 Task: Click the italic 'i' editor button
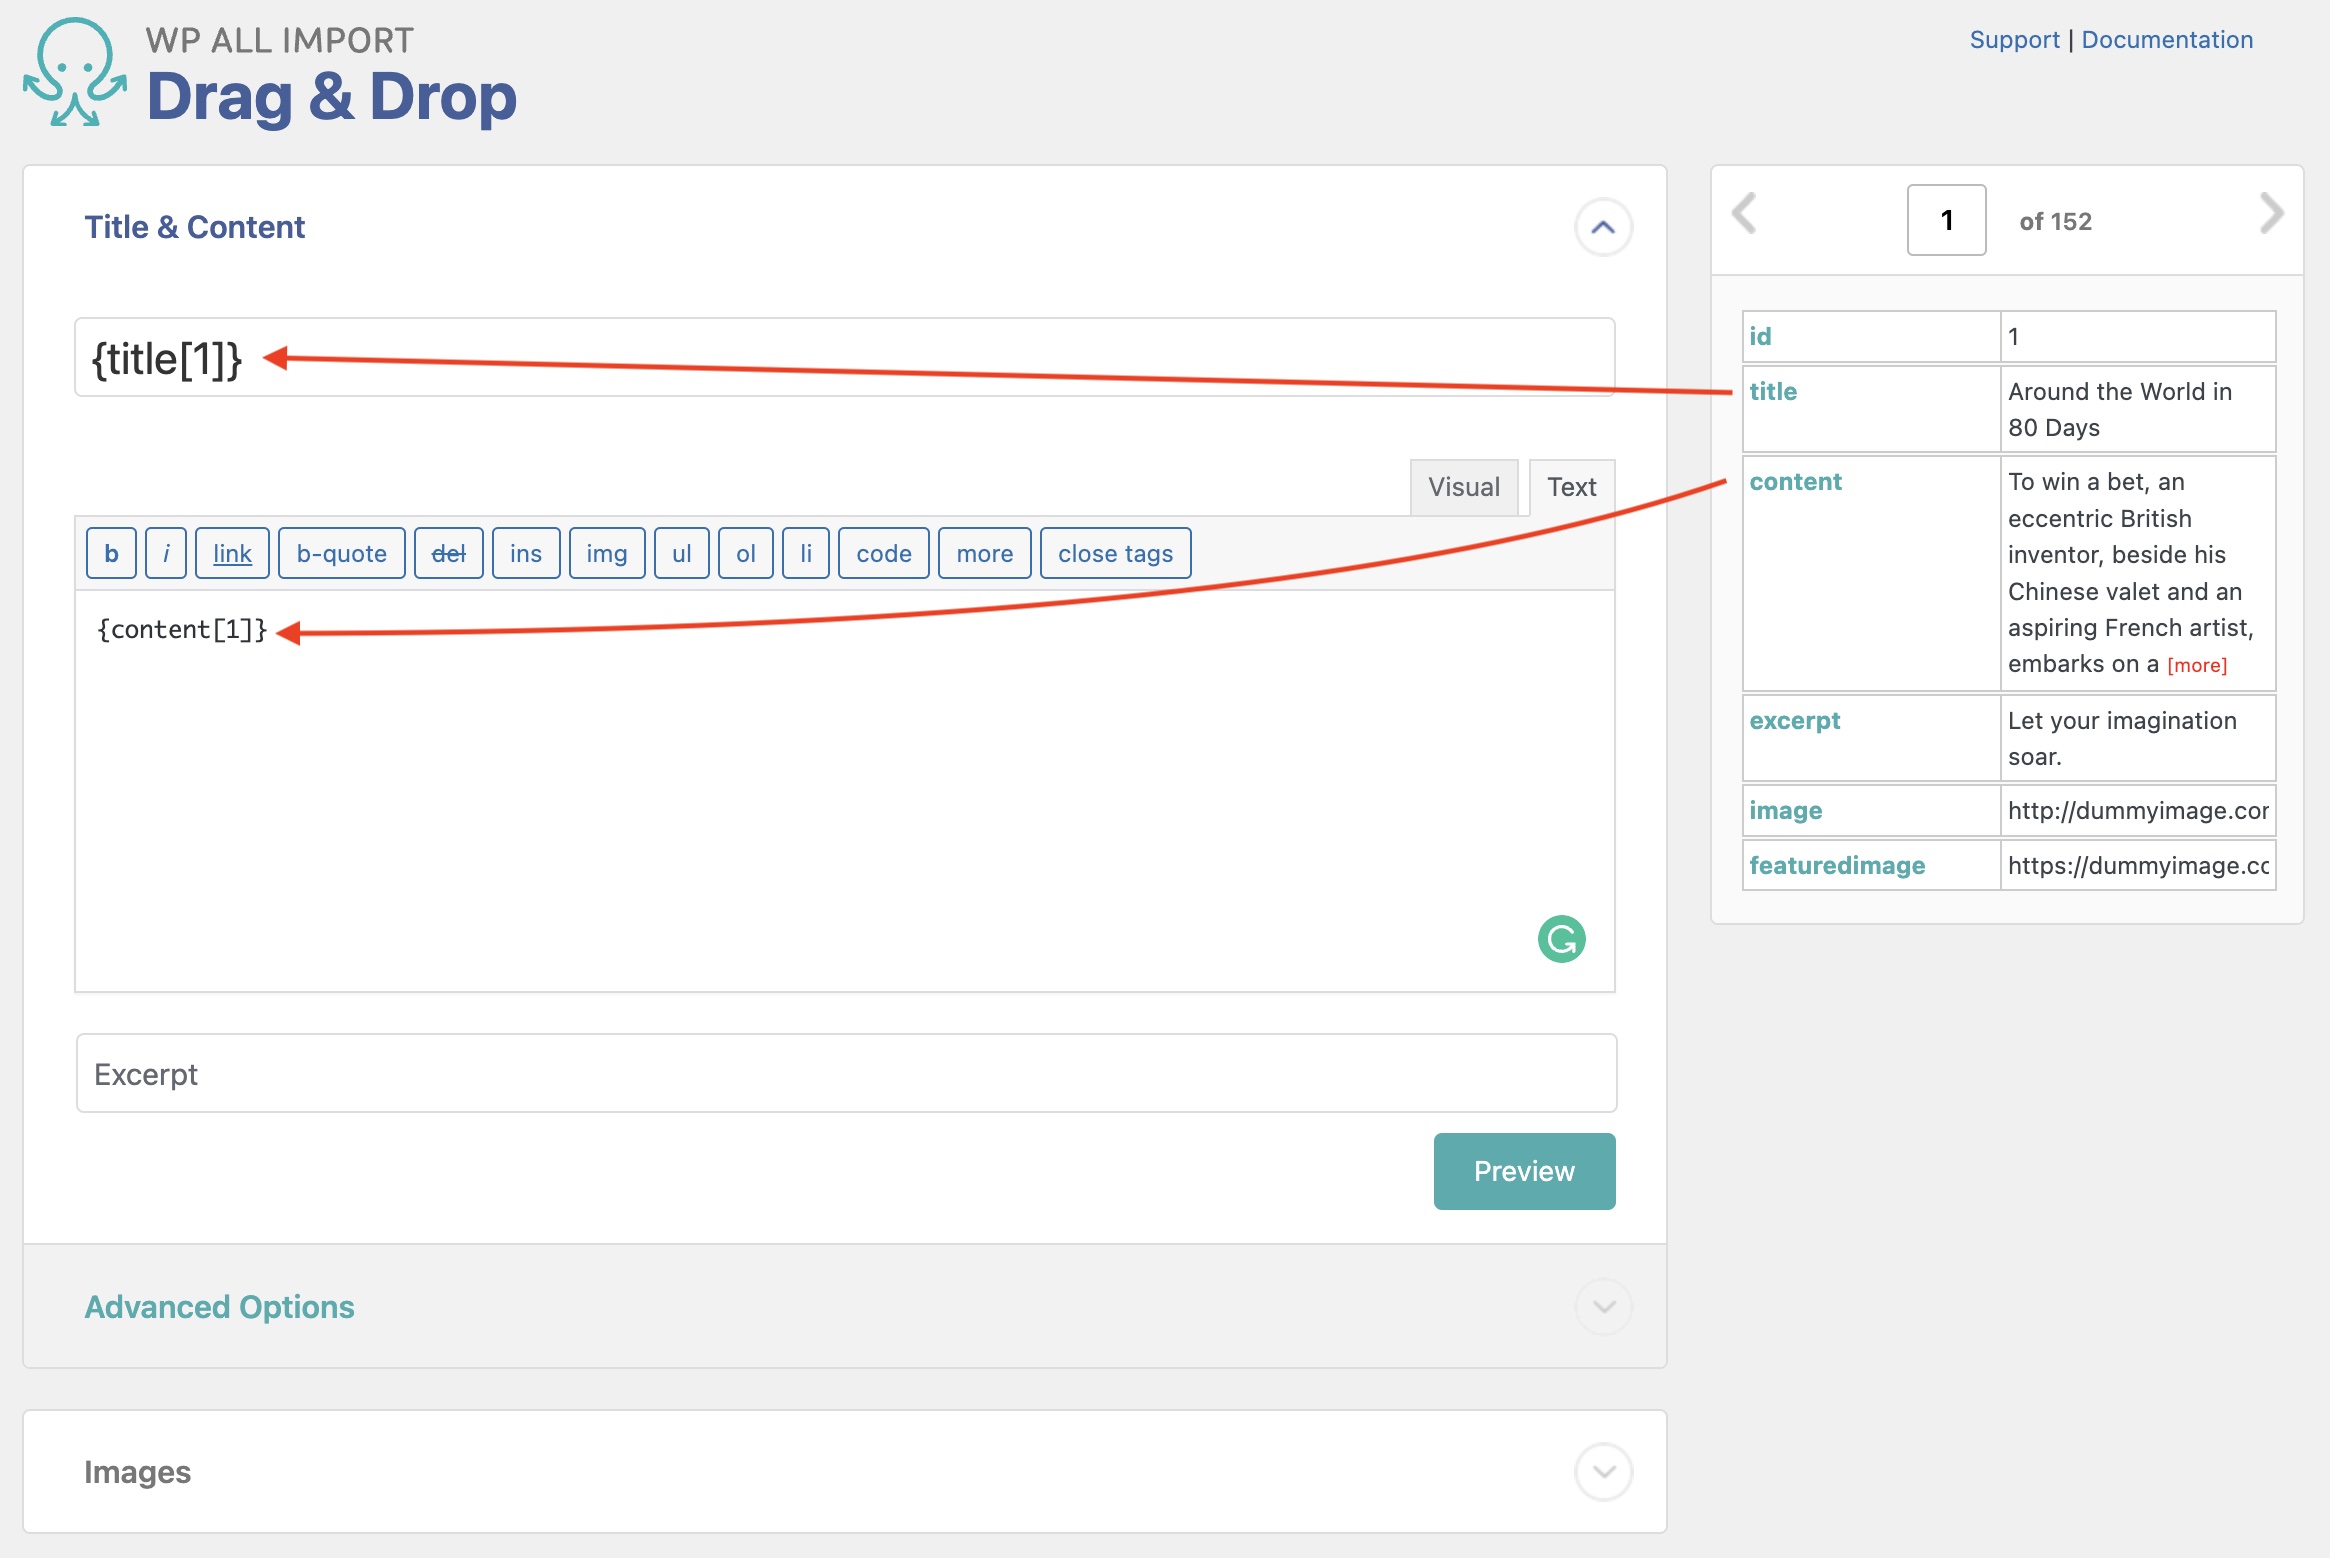(x=166, y=553)
